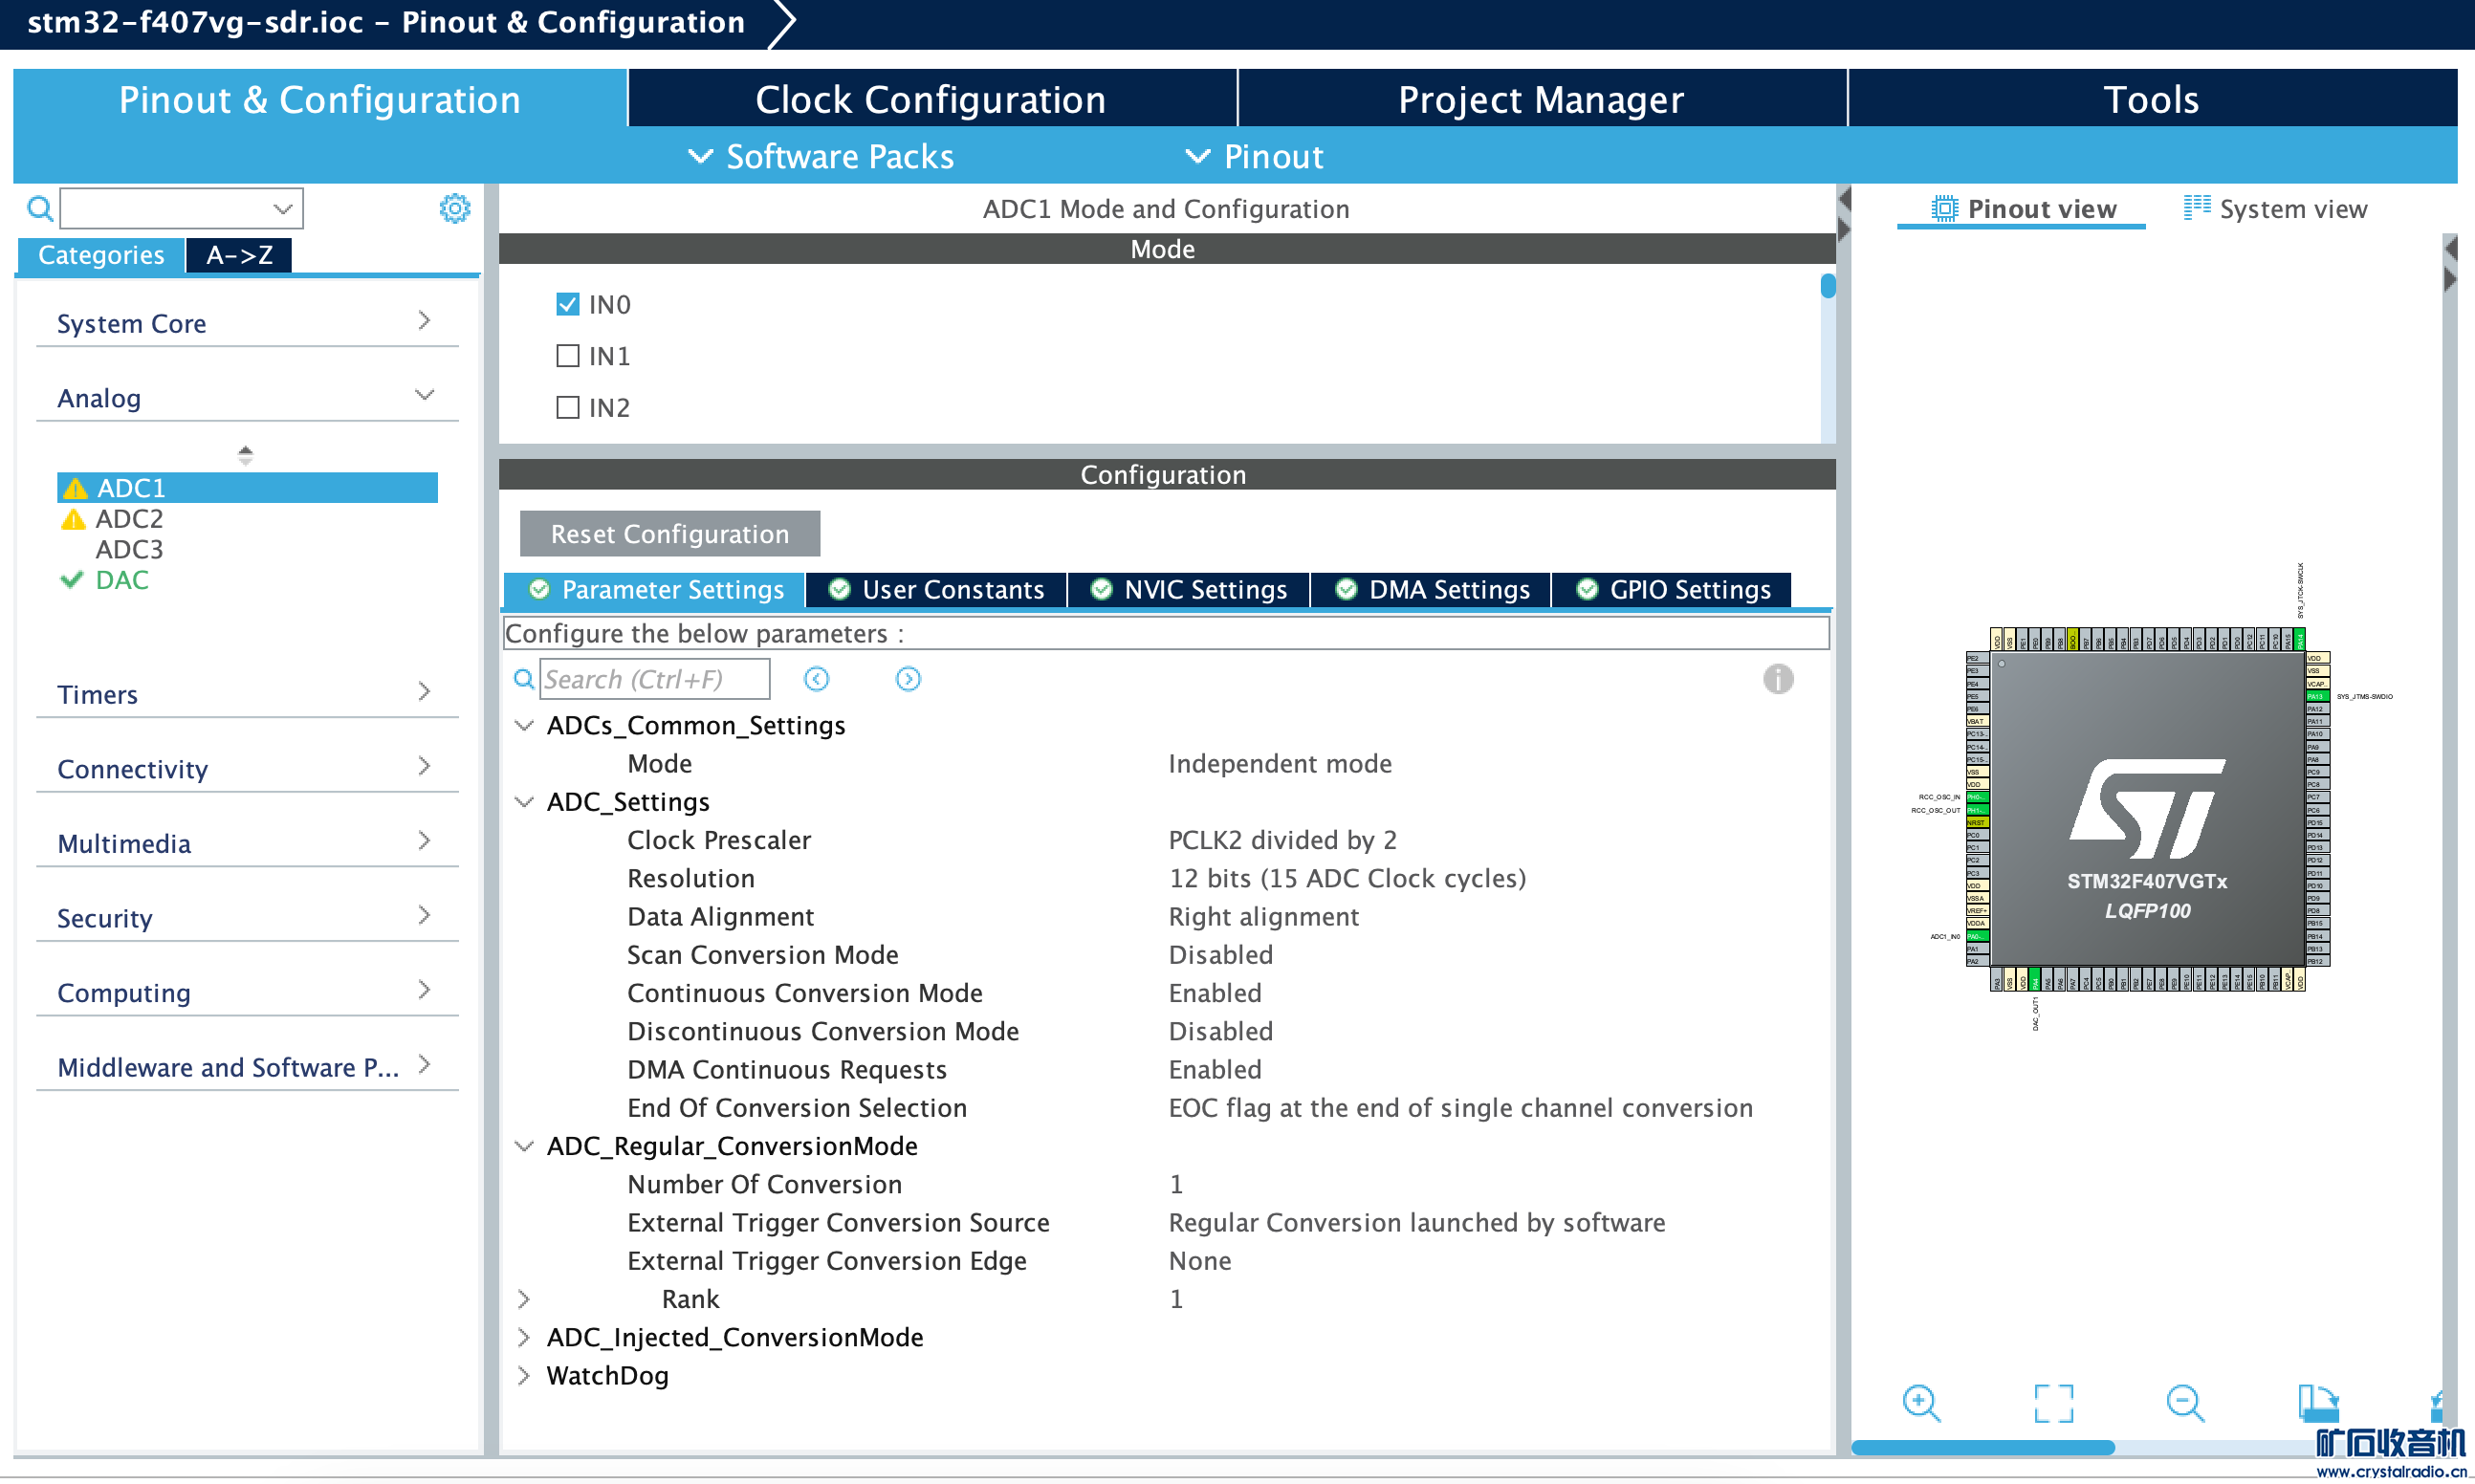
Task: Zoom out of the pinout view
Action: click(2185, 1403)
